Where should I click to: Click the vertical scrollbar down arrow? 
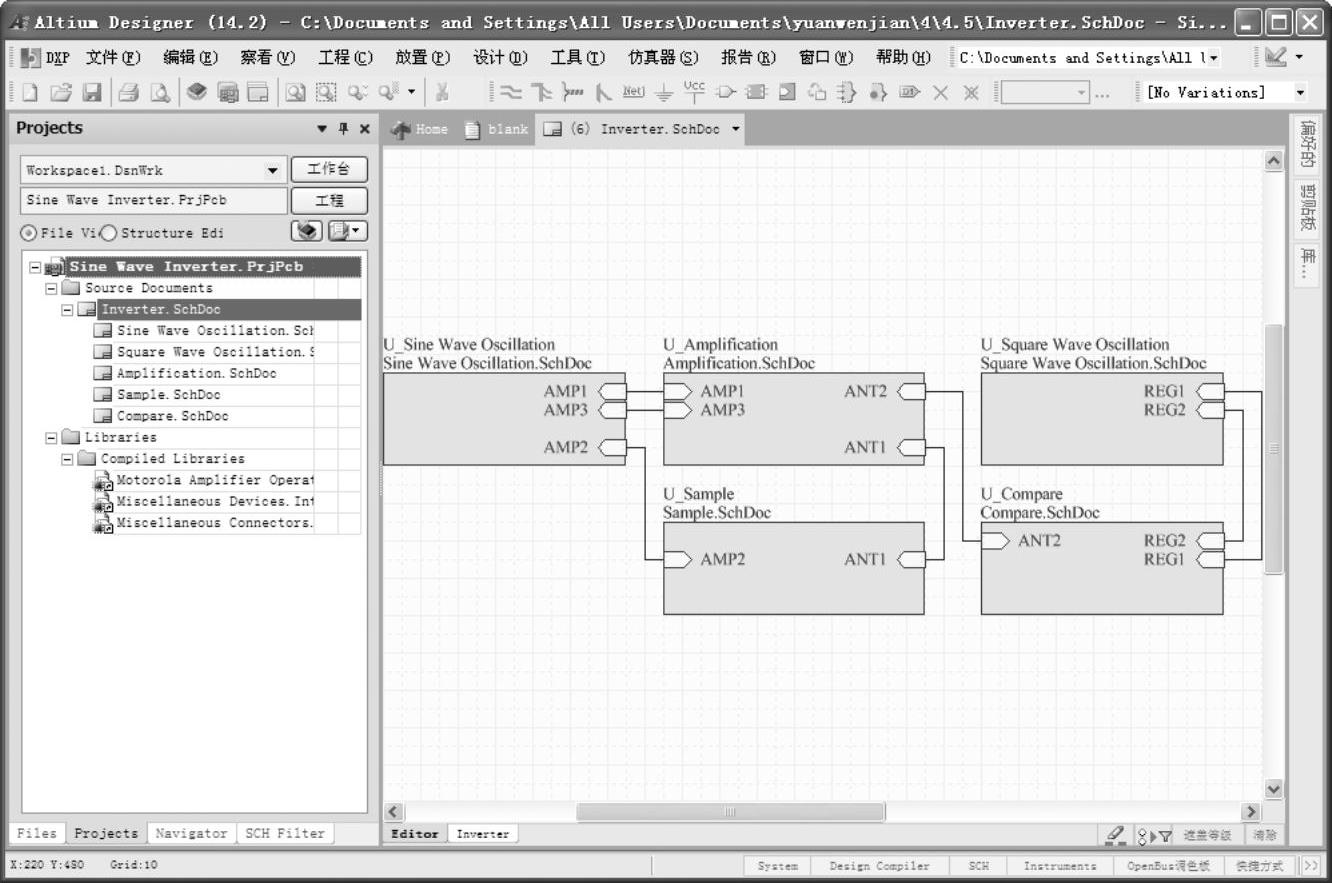(1273, 788)
